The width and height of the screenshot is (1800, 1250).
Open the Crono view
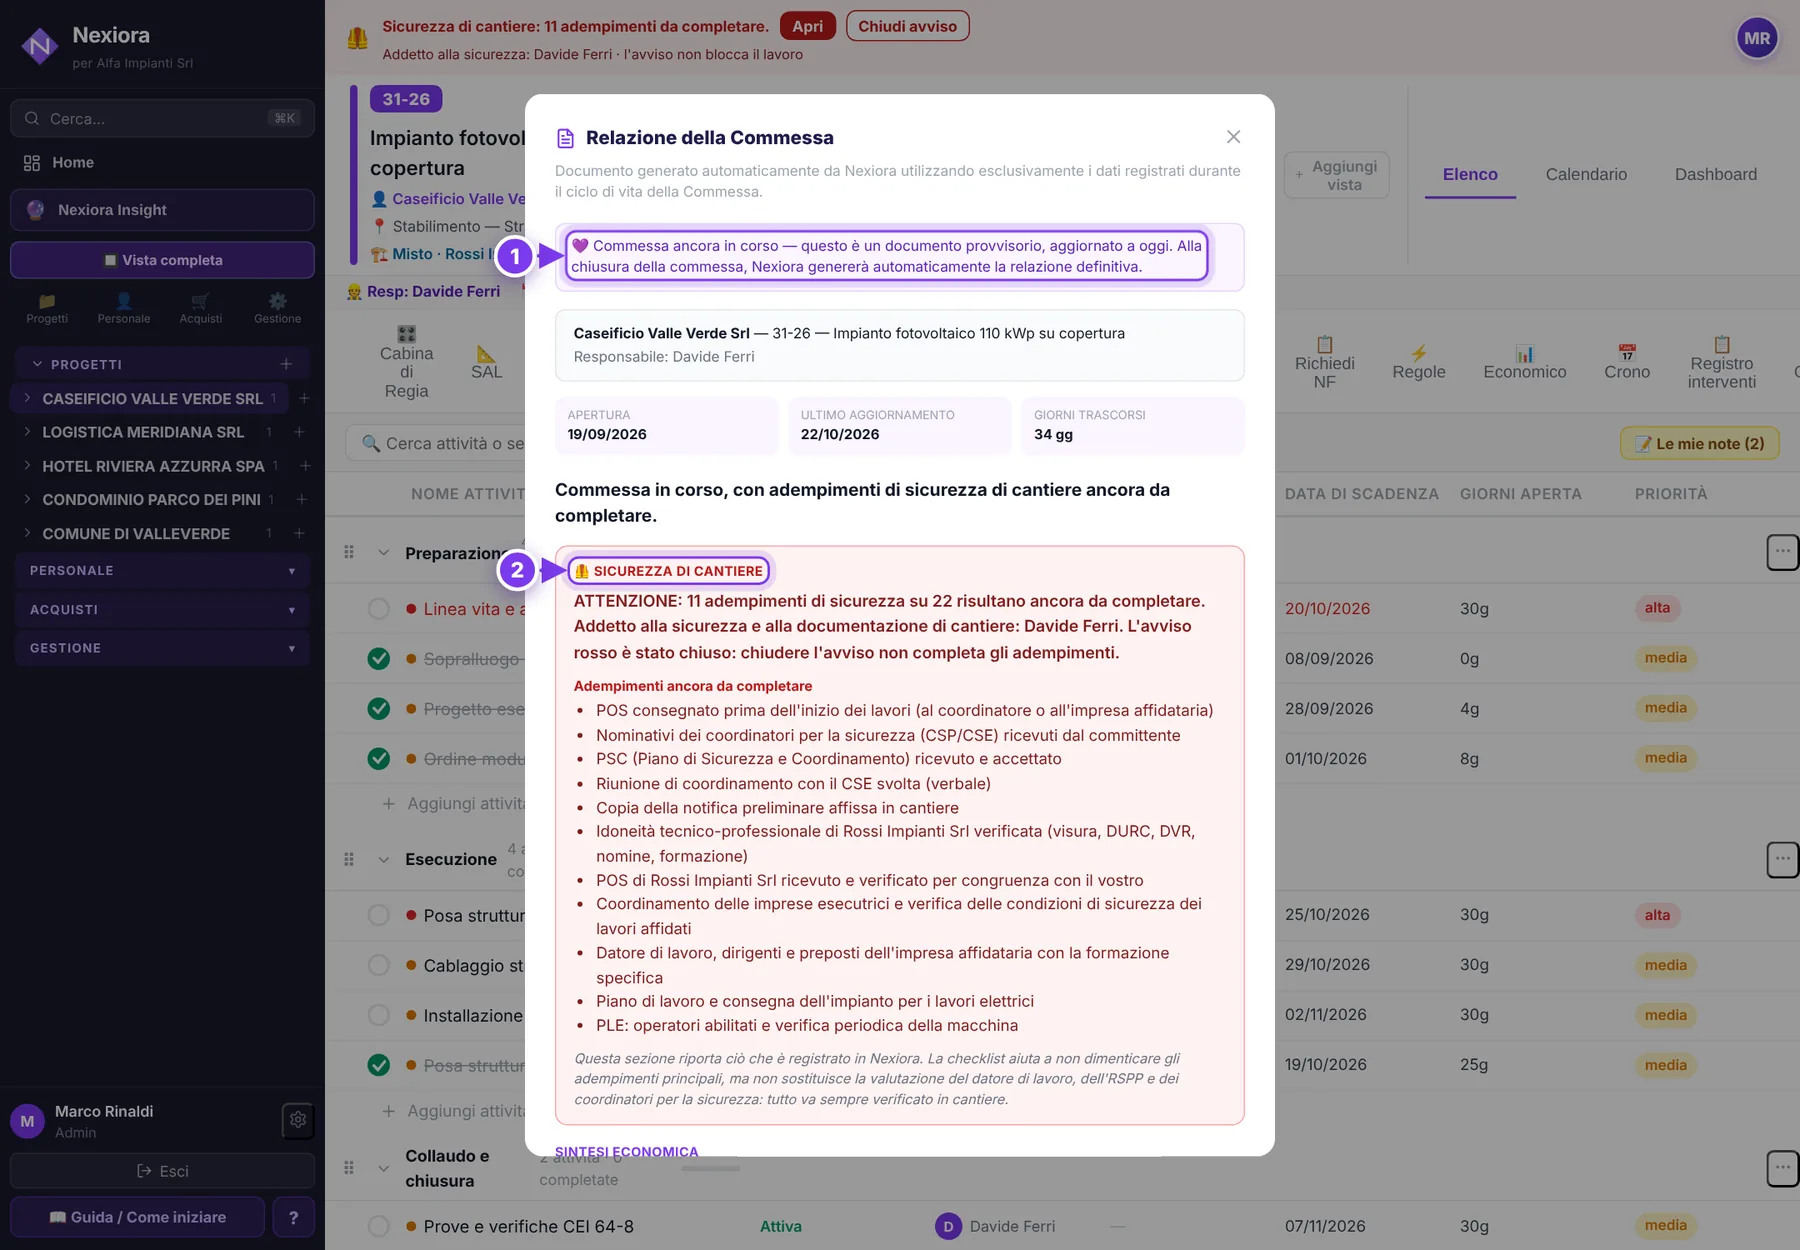[x=1627, y=362]
